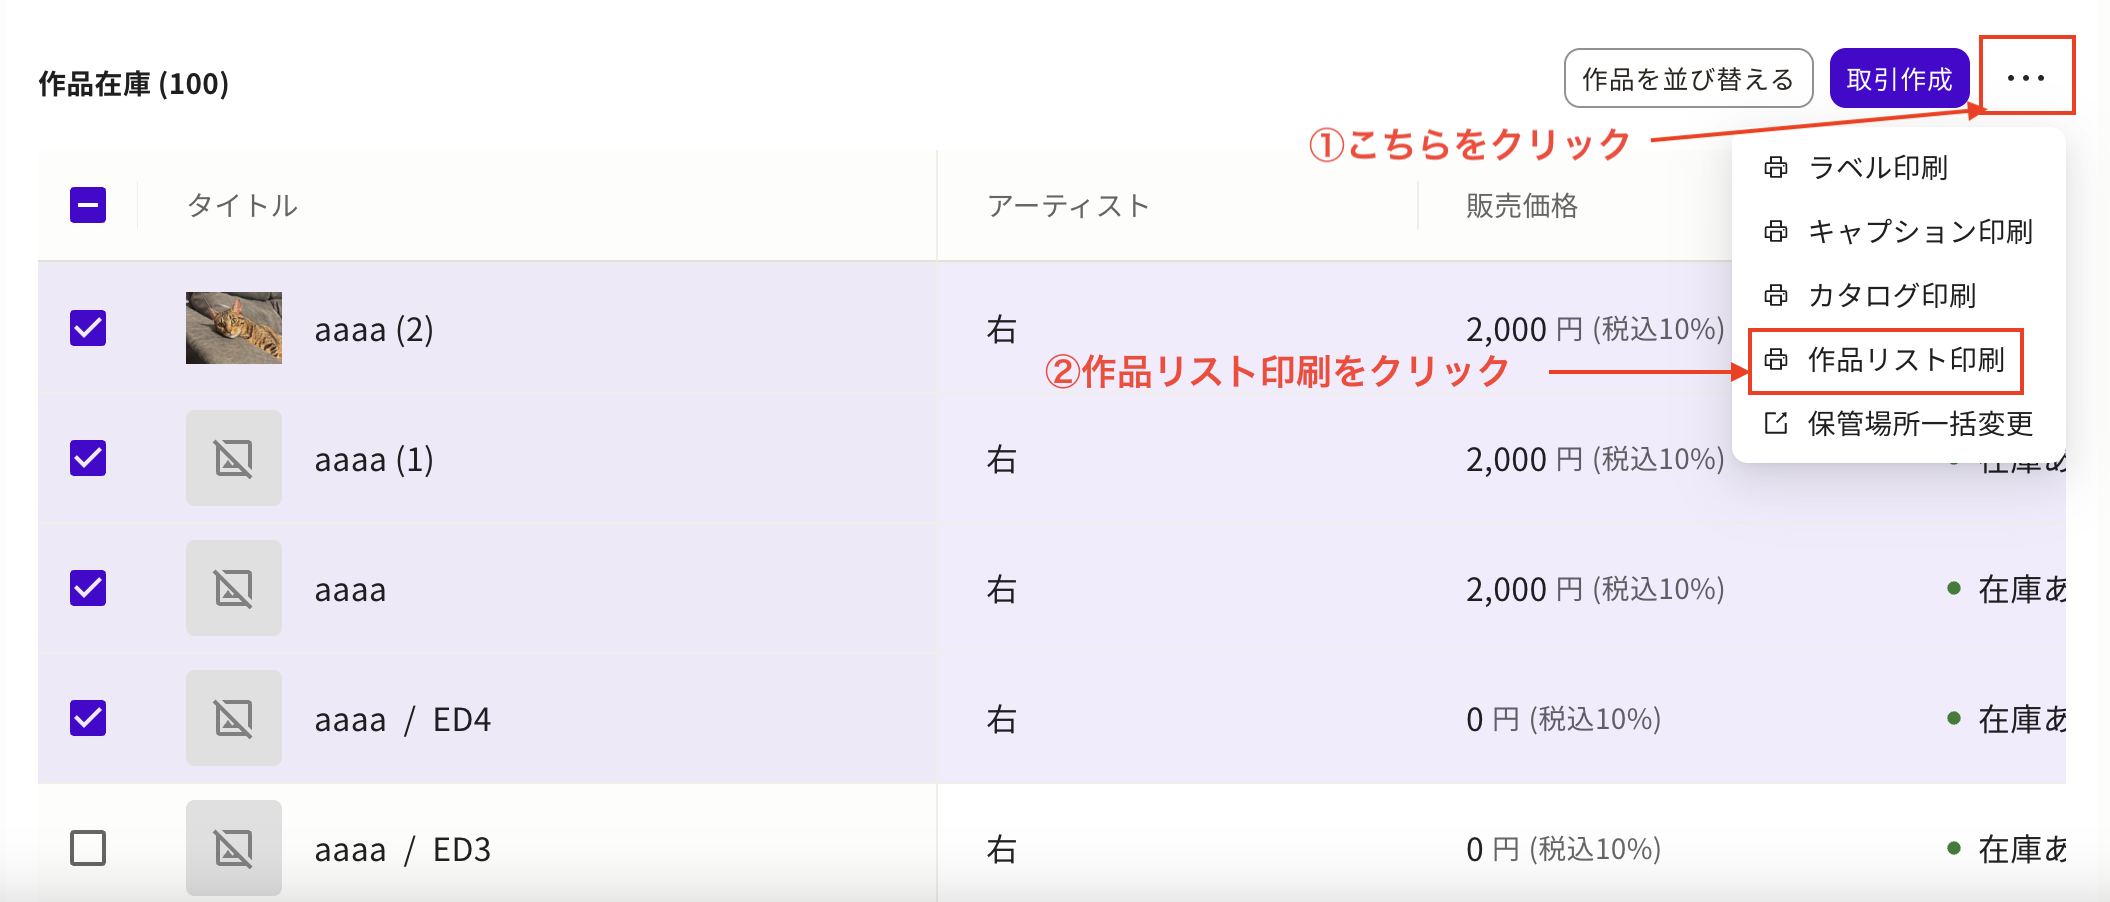This screenshot has height=902, width=2110.
Task: Uncheck the aaaa row selection
Action: coord(89,588)
